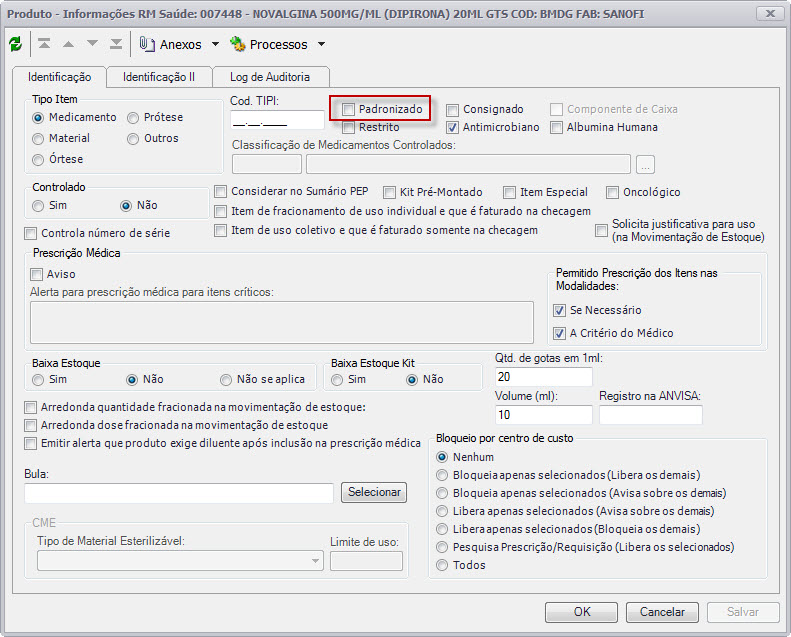Enable the Padronizado checkbox

(x=348, y=109)
